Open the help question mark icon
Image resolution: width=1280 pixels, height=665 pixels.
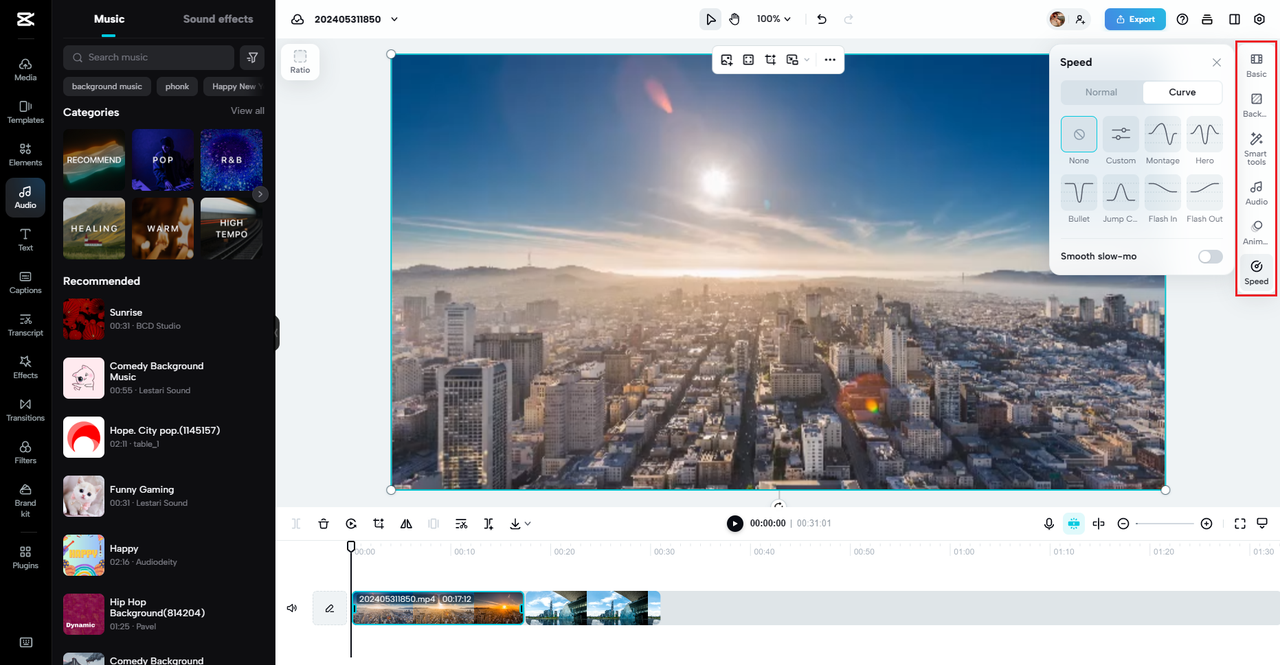click(x=1183, y=19)
